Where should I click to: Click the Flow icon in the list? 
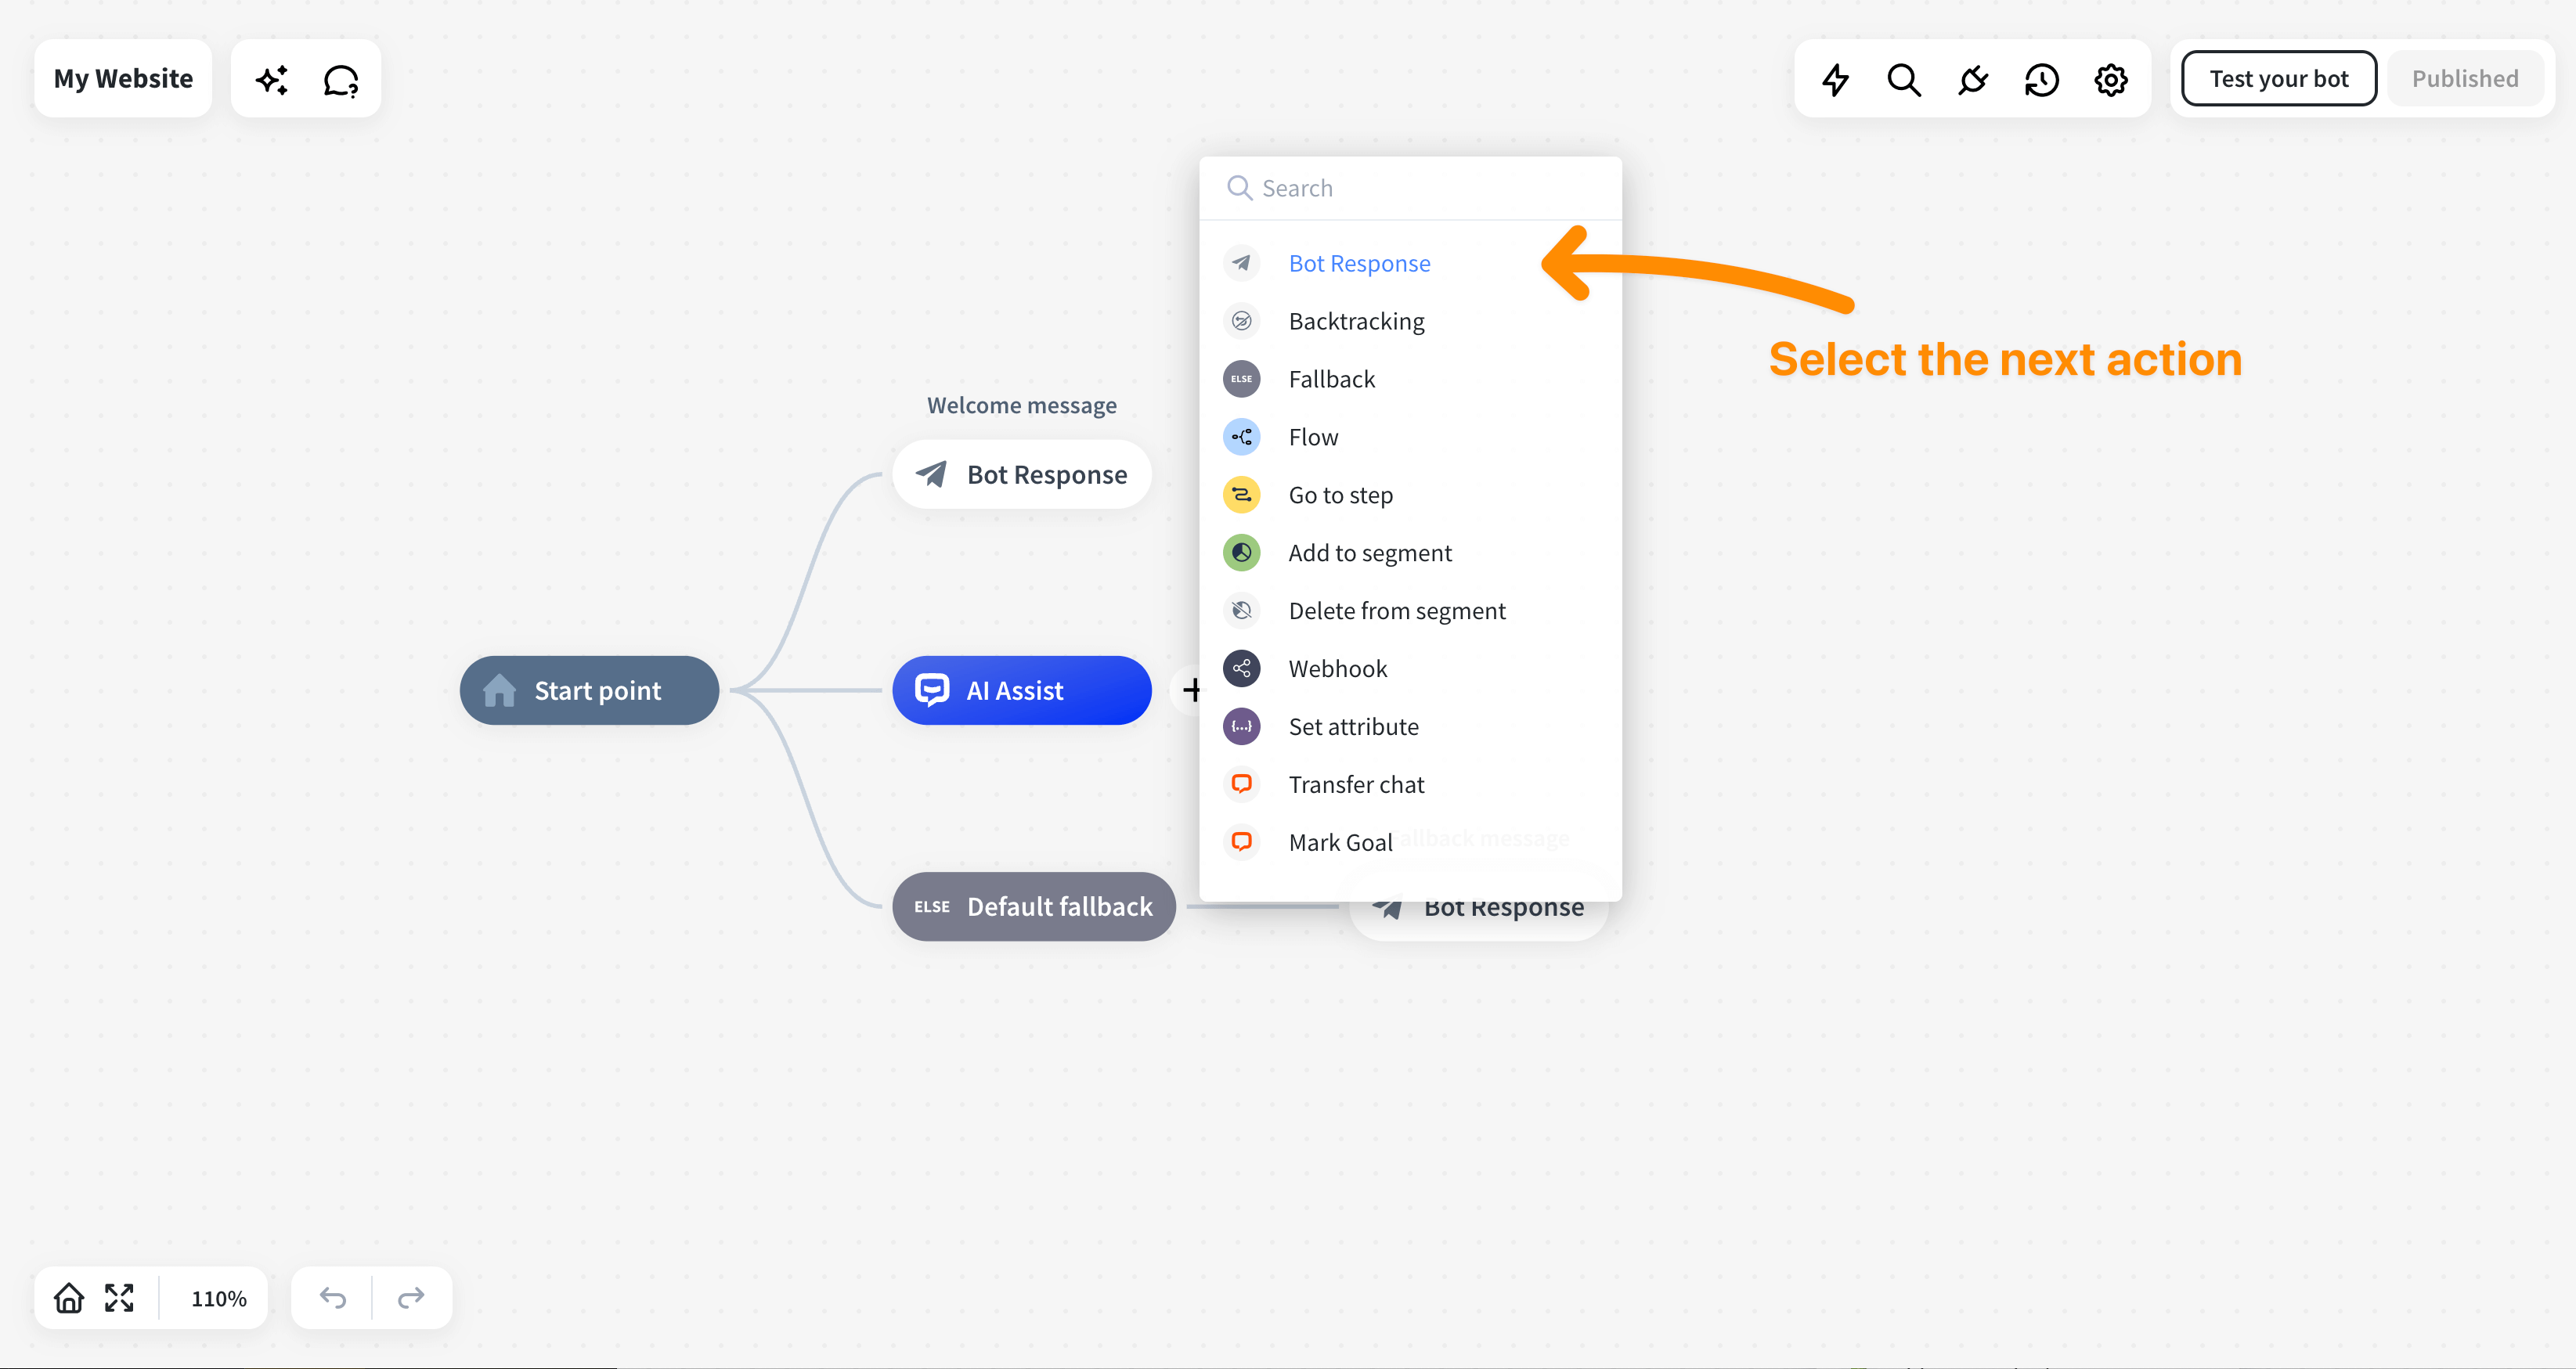1241,437
